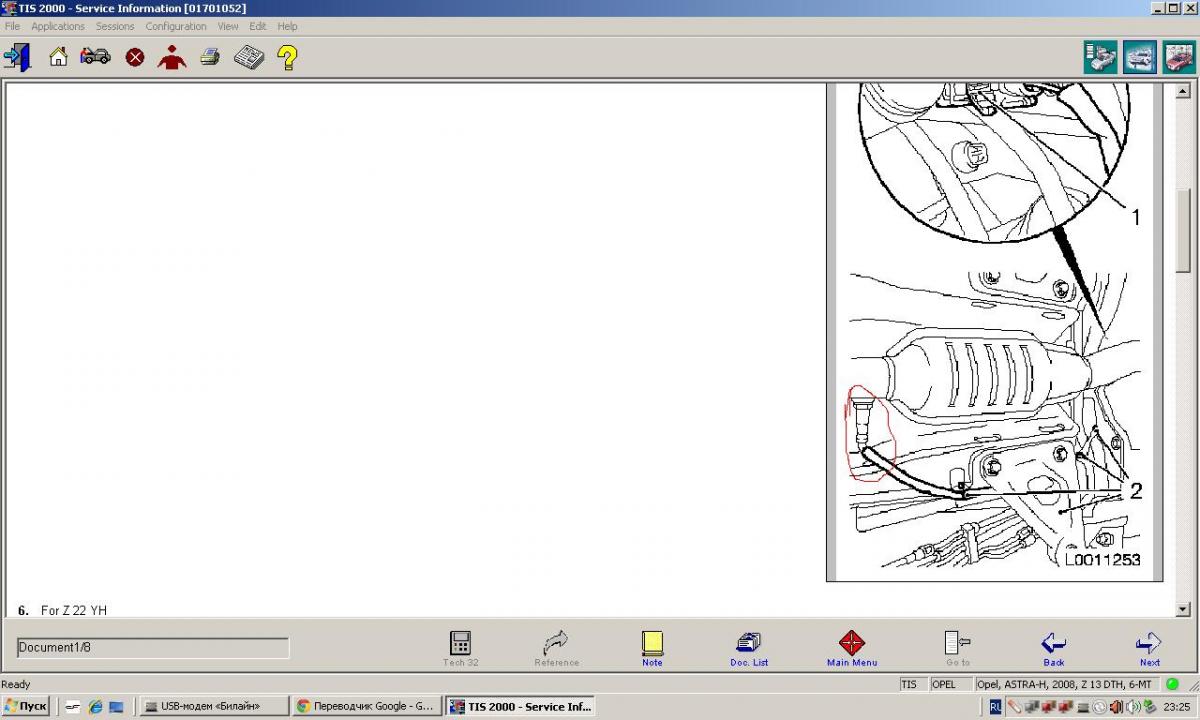Open the Configuration menu
This screenshot has height=720, width=1200.
click(x=176, y=27)
